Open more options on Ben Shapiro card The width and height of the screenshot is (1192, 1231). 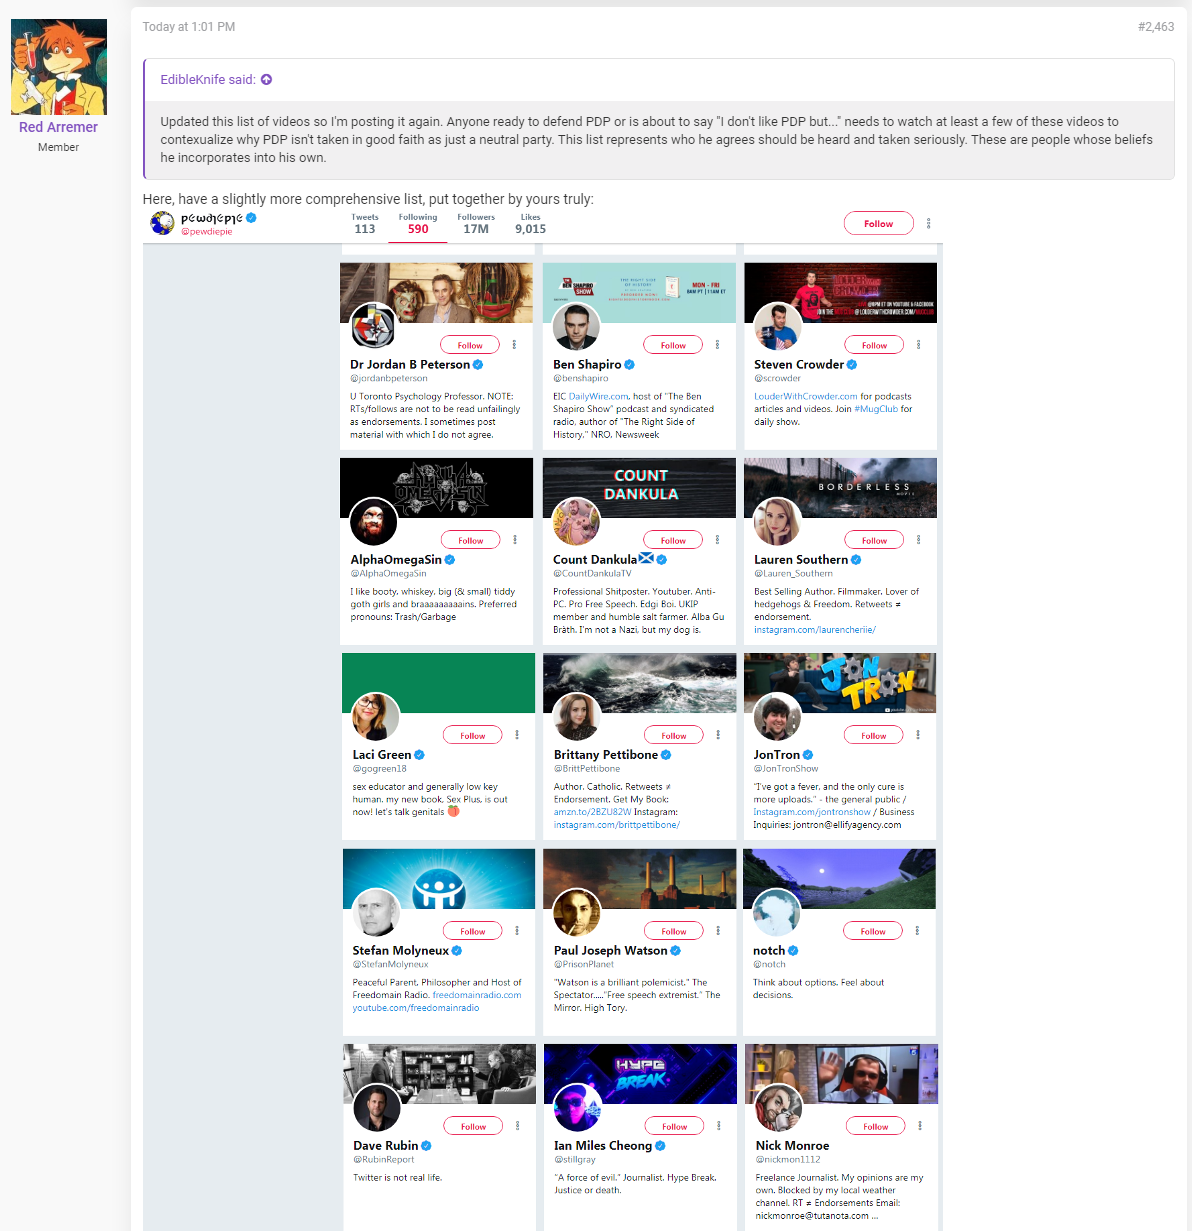717,345
